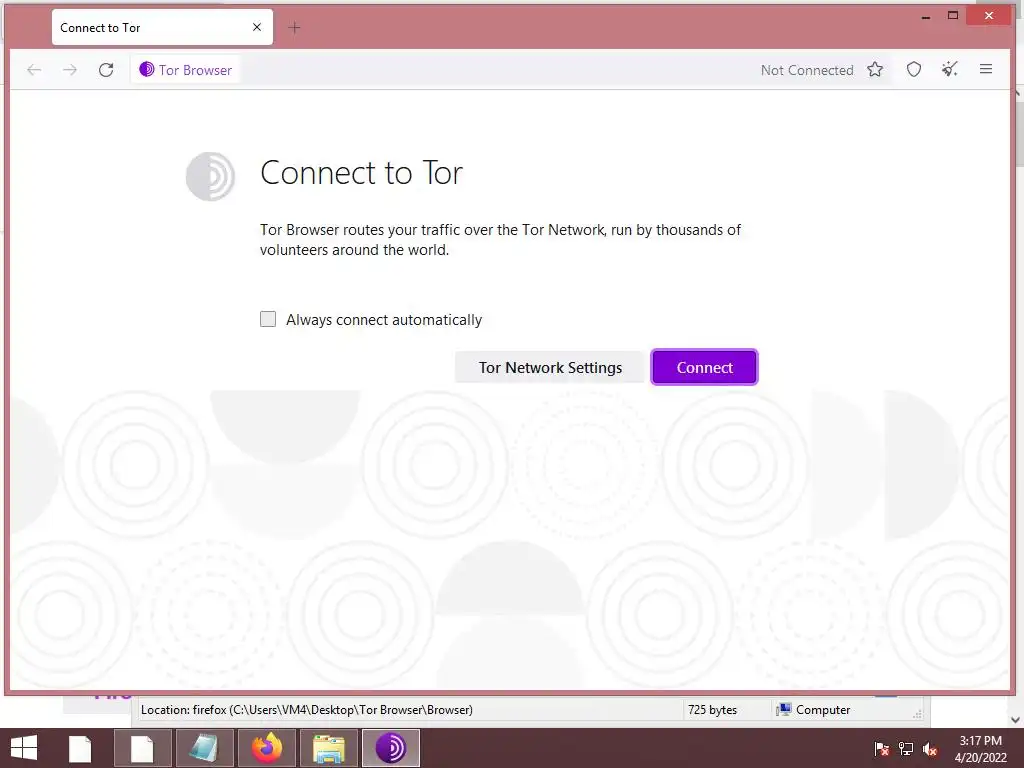1024x768 pixels.
Task: Click the New Identity broom icon
Action: pos(950,69)
